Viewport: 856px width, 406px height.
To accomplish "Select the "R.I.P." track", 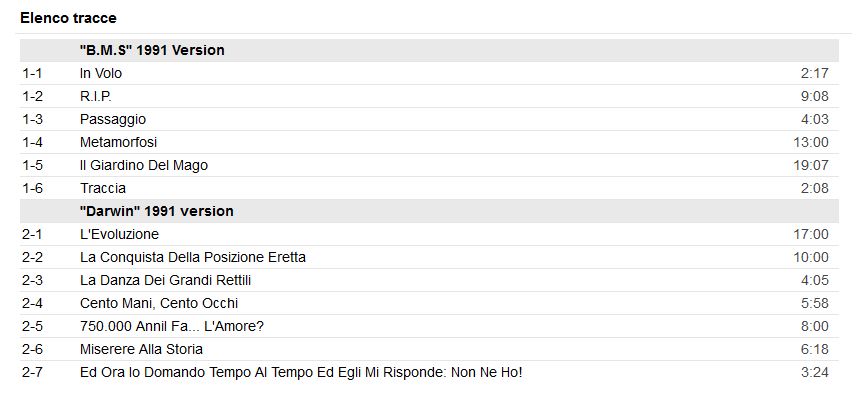I will coord(96,96).
